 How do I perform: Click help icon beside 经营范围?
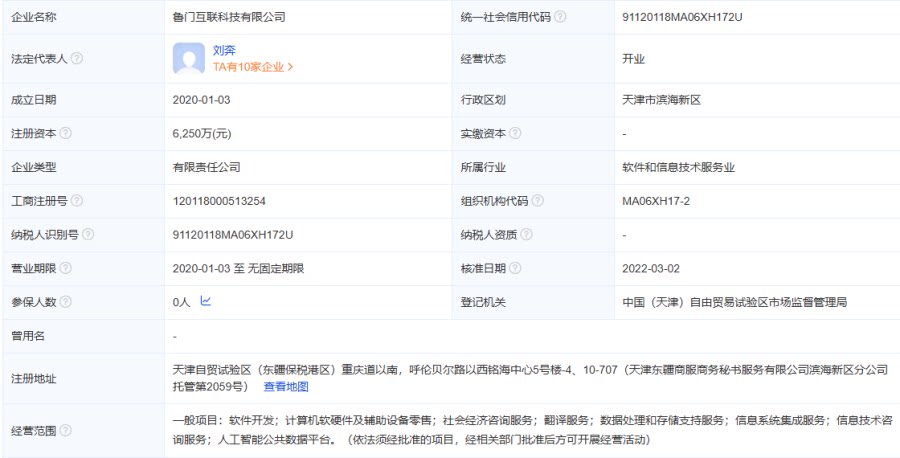pyautogui.click(x=66, y=430)
